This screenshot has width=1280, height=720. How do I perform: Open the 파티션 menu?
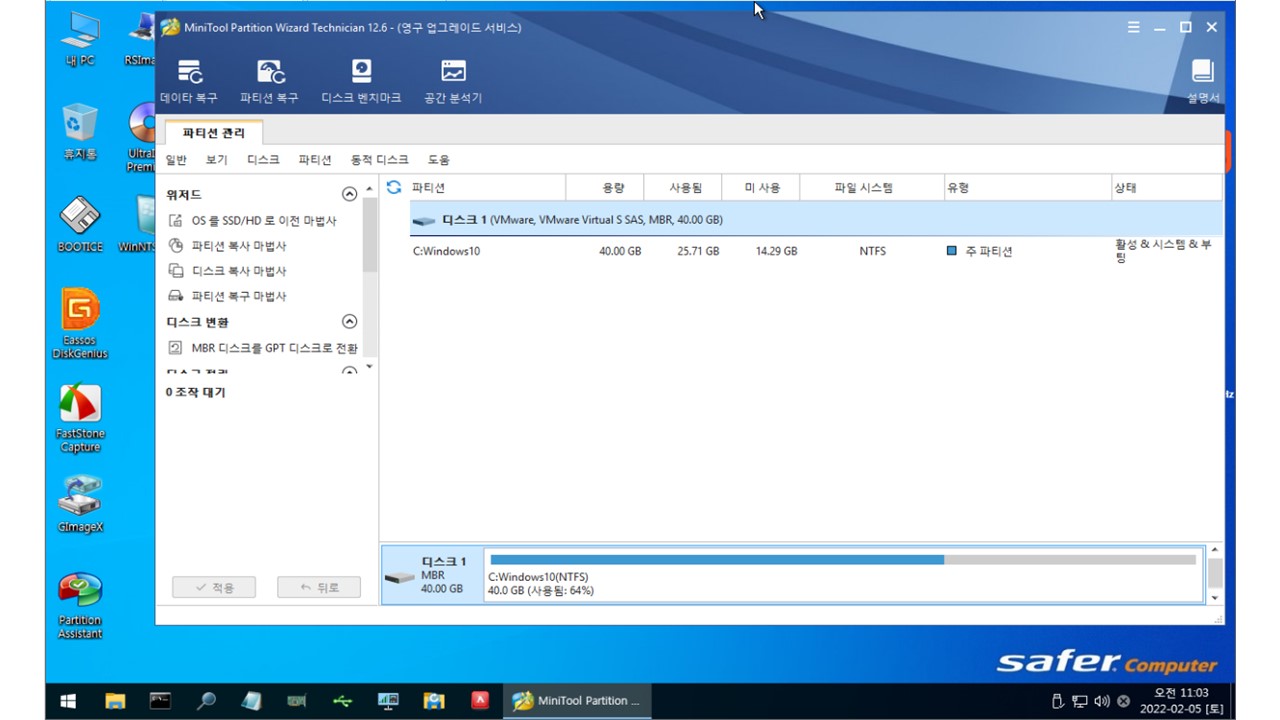[x=315, y=160]
